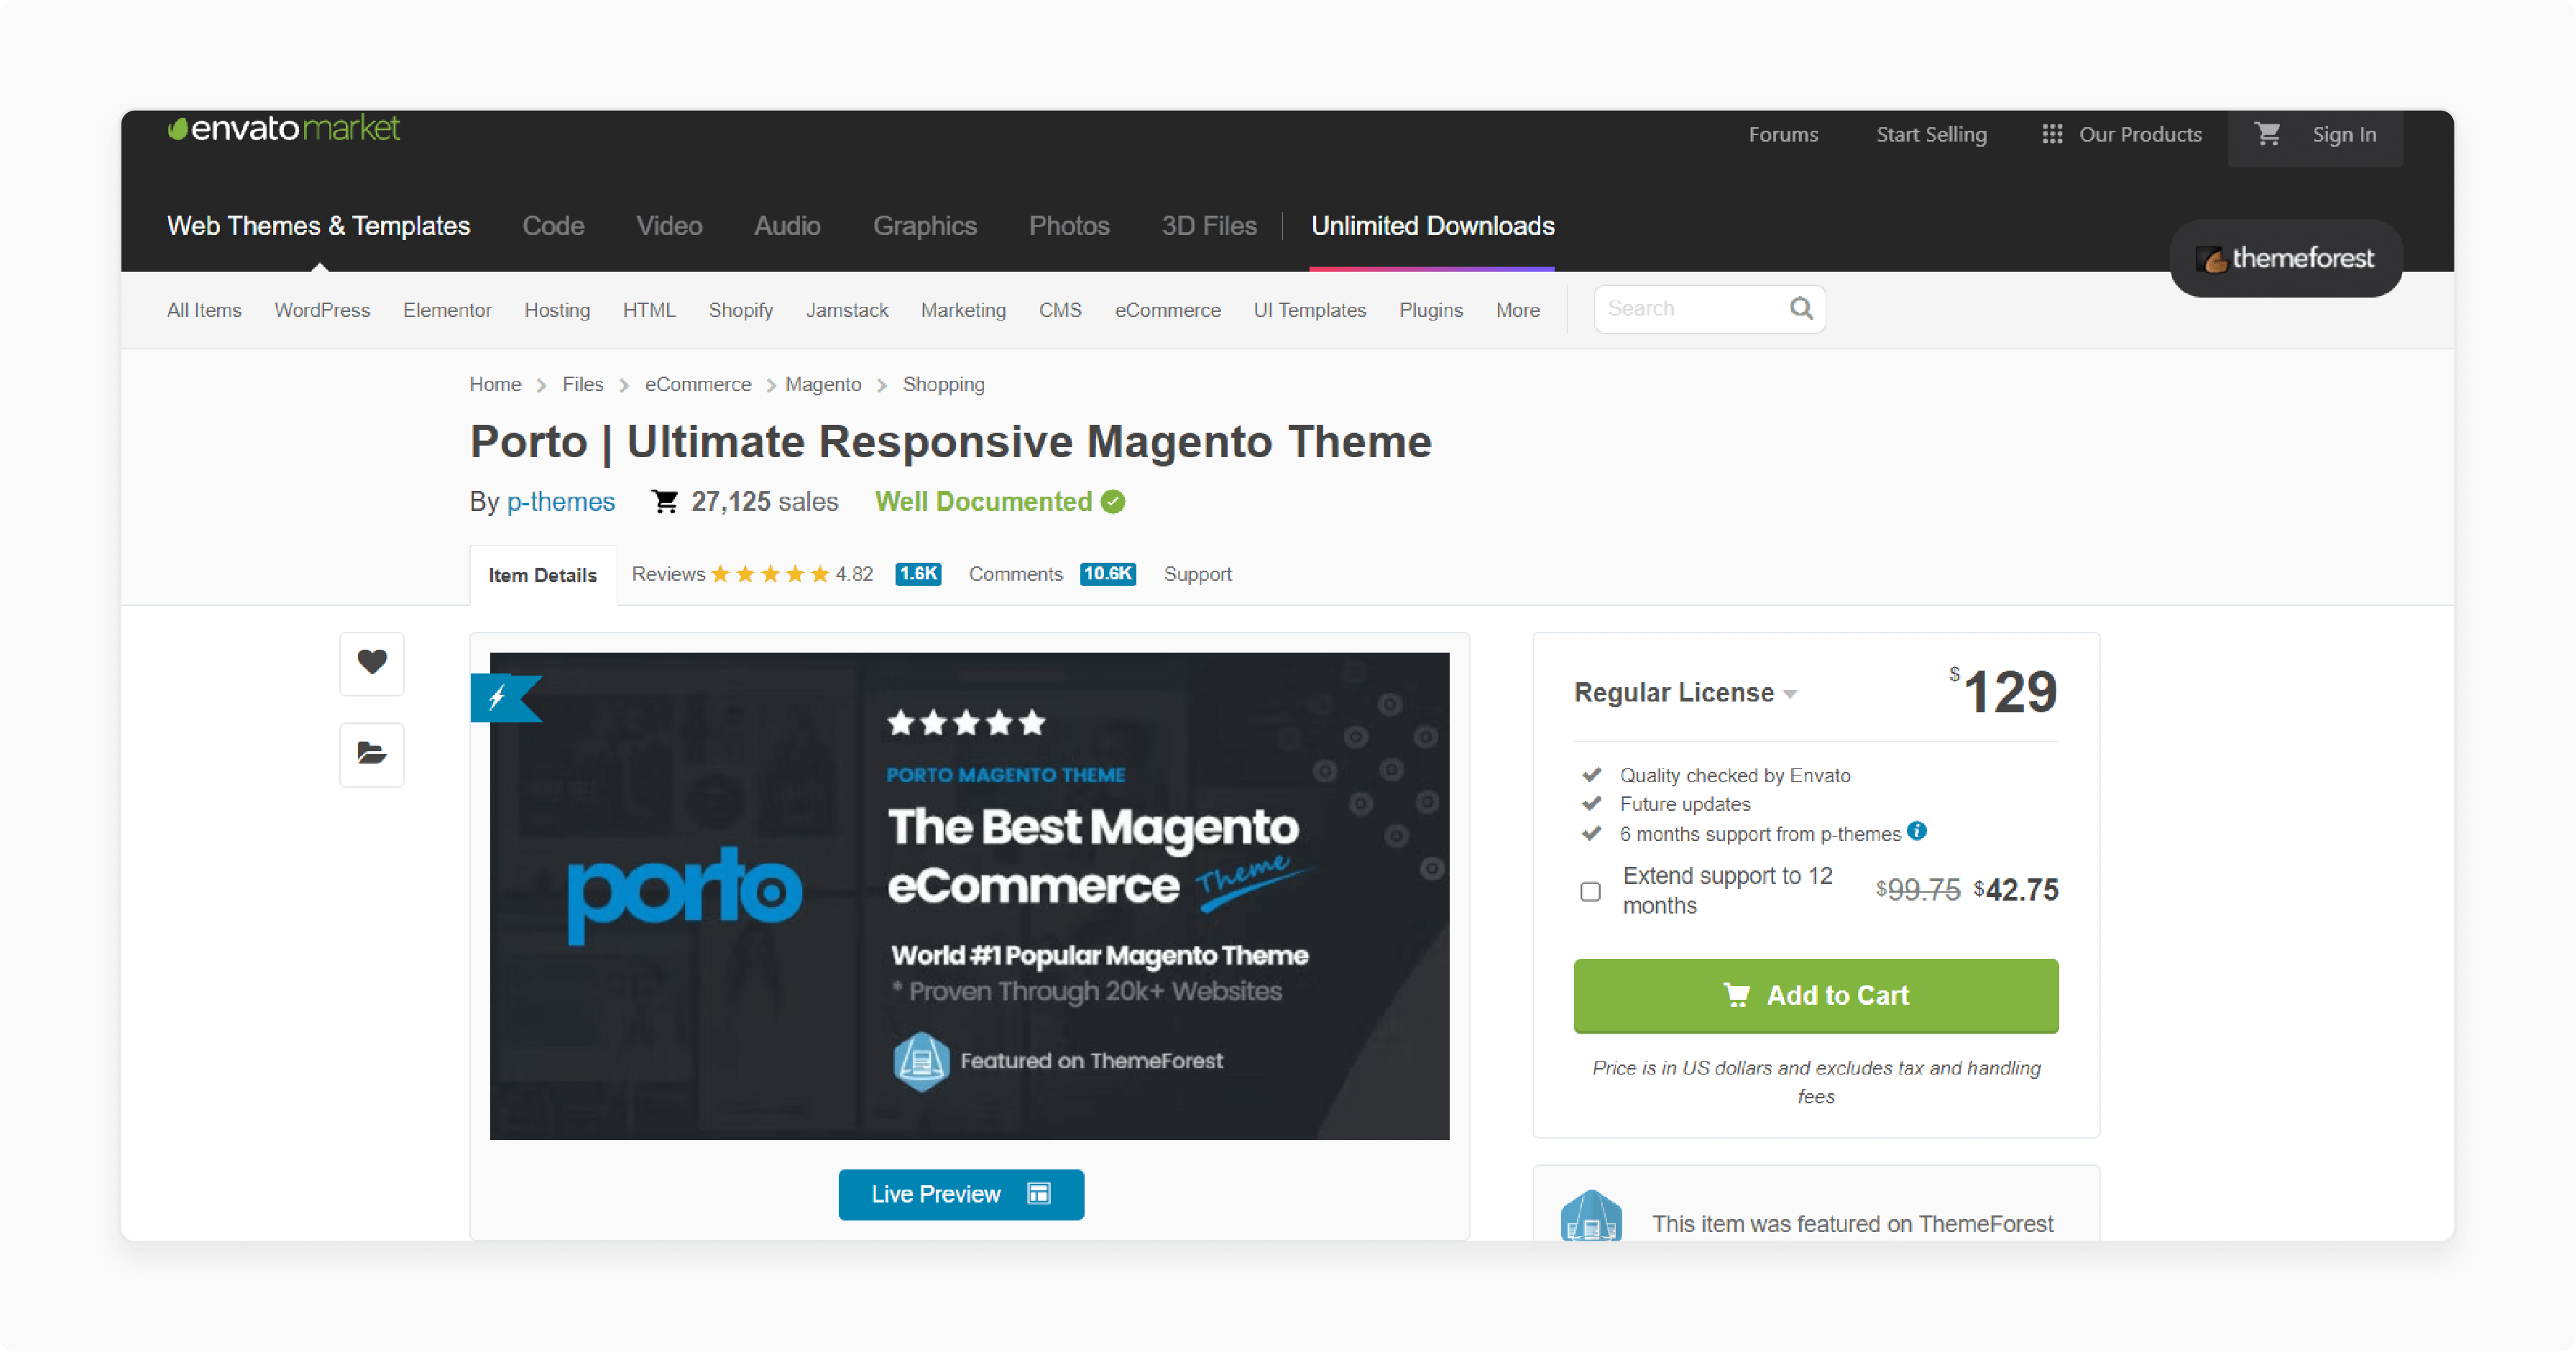Click Sign In

tap(2343, 134)
